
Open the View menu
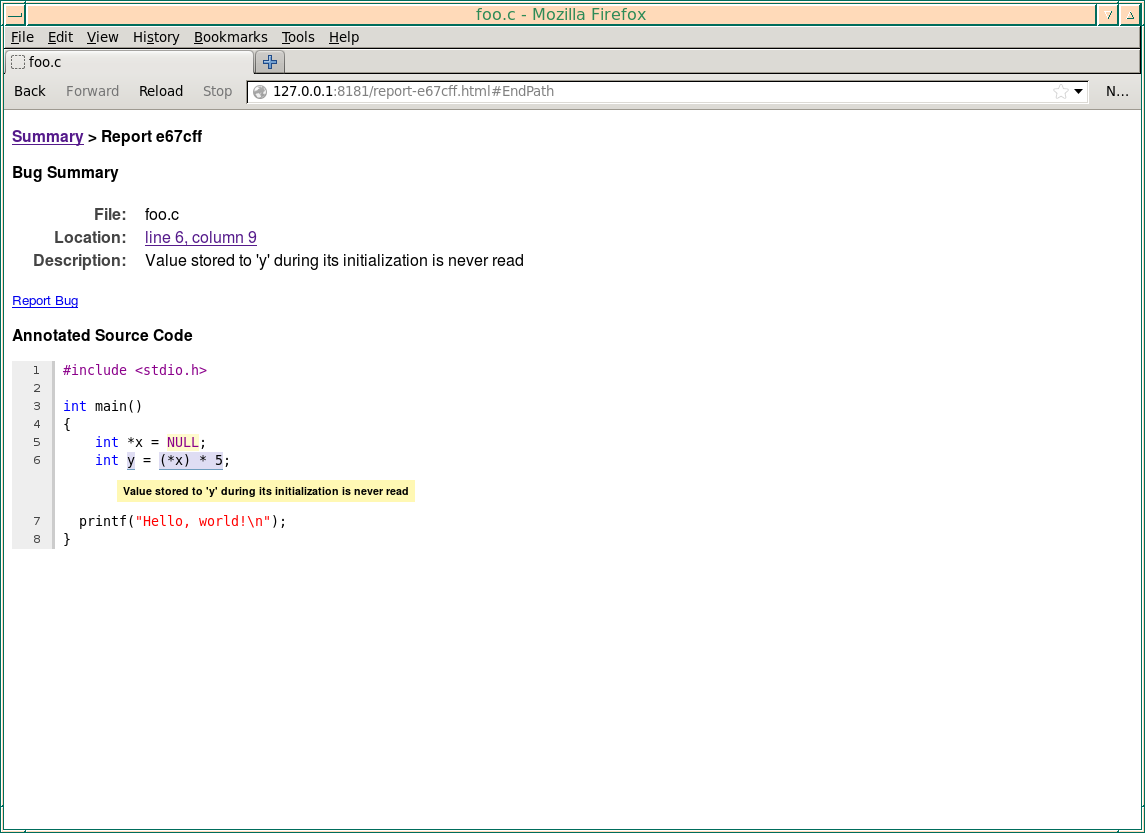point(102,37)
